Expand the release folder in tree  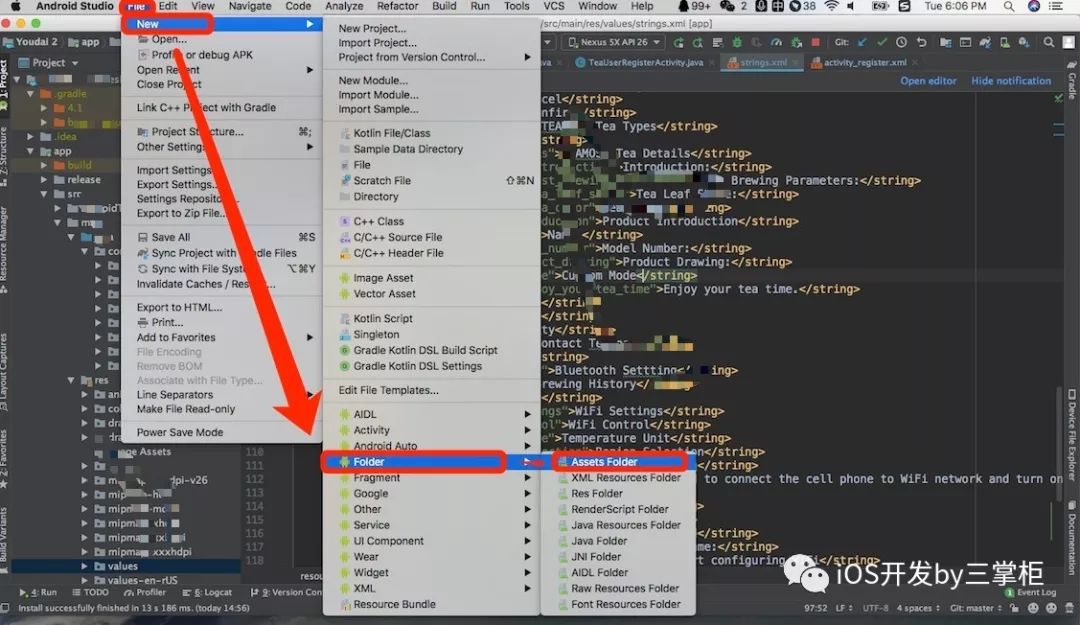click(x=43, y=180)
